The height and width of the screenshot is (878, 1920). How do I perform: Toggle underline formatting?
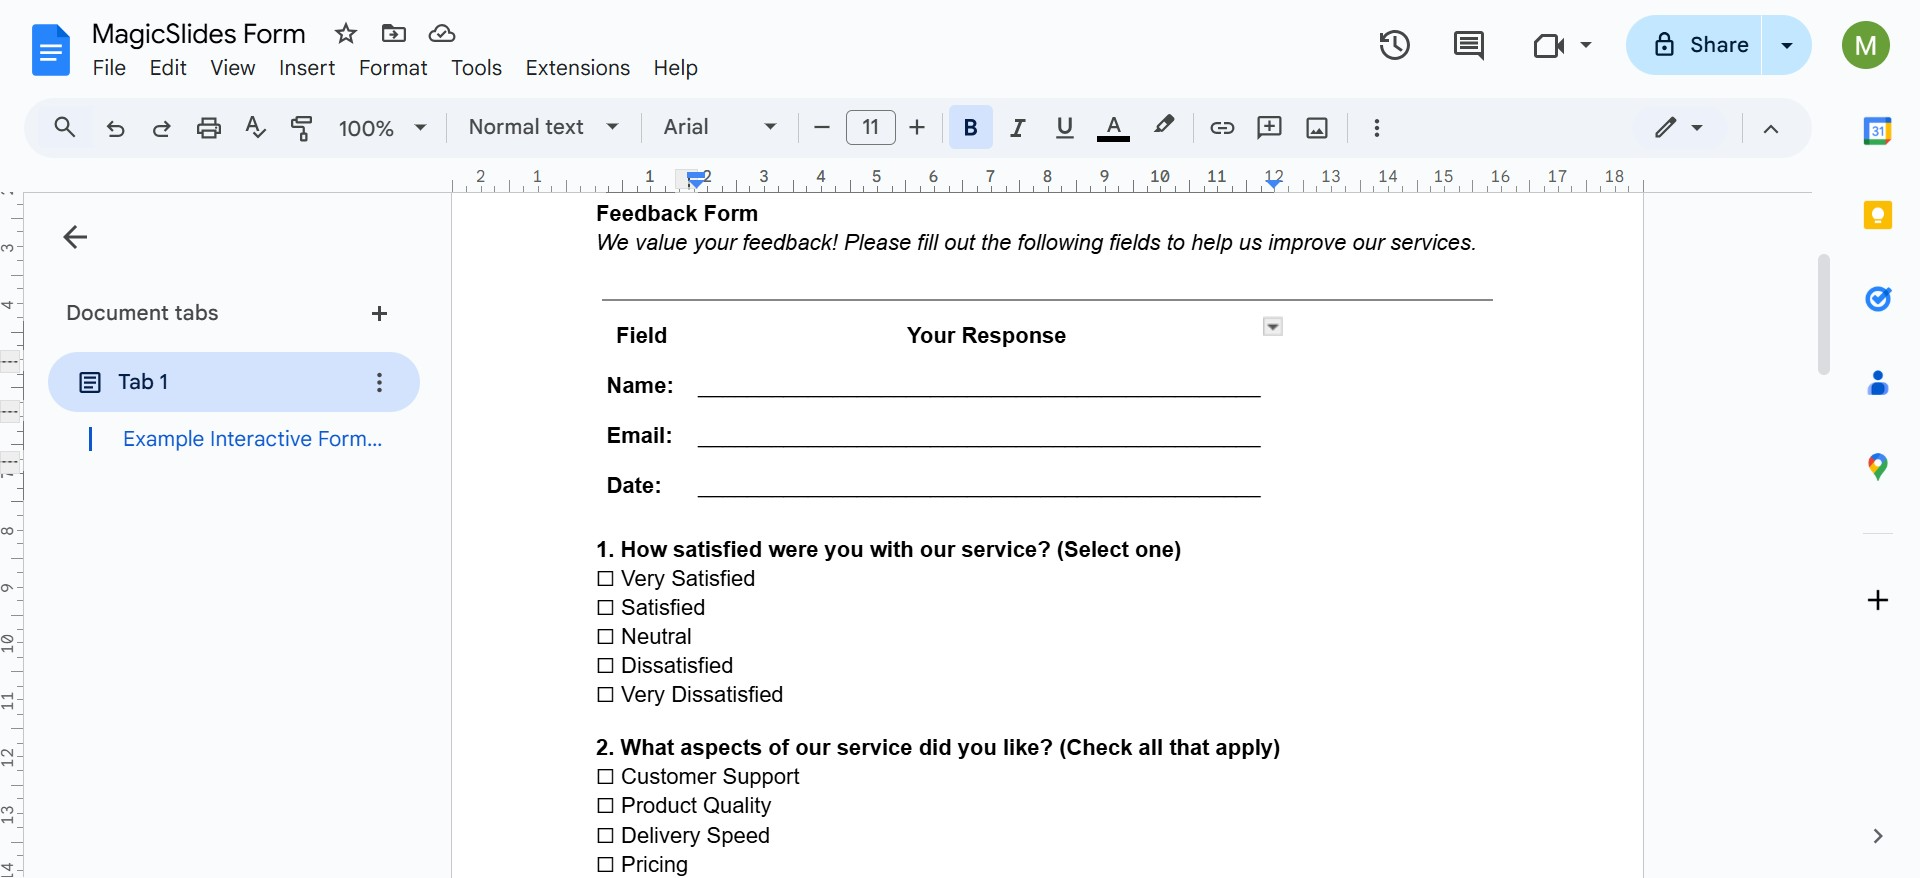pos(1065,128)
